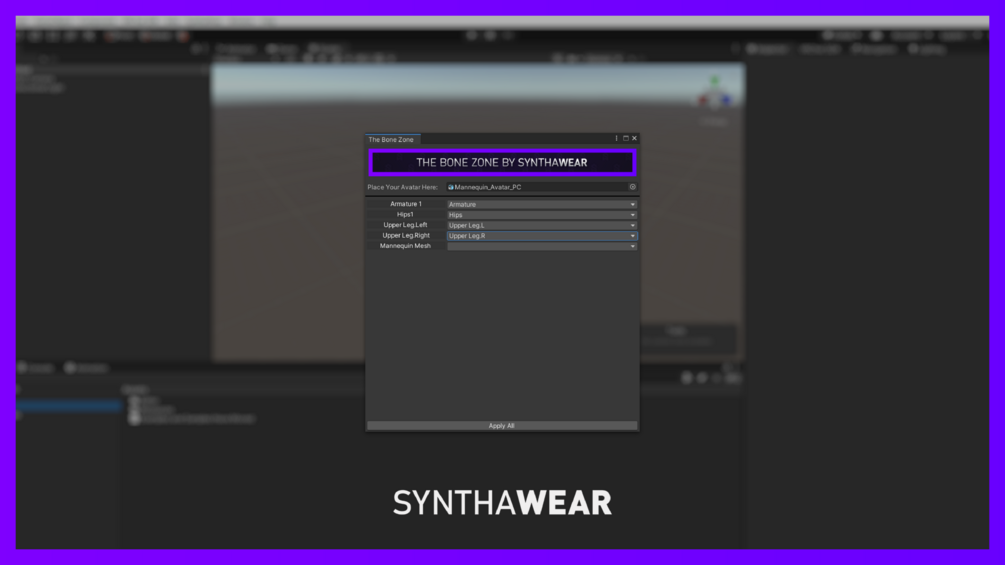The width and height of the screenshot is (1005, 565).
Task: Expand the Upper Leg.Left dropdown
Action: point(542,225)
